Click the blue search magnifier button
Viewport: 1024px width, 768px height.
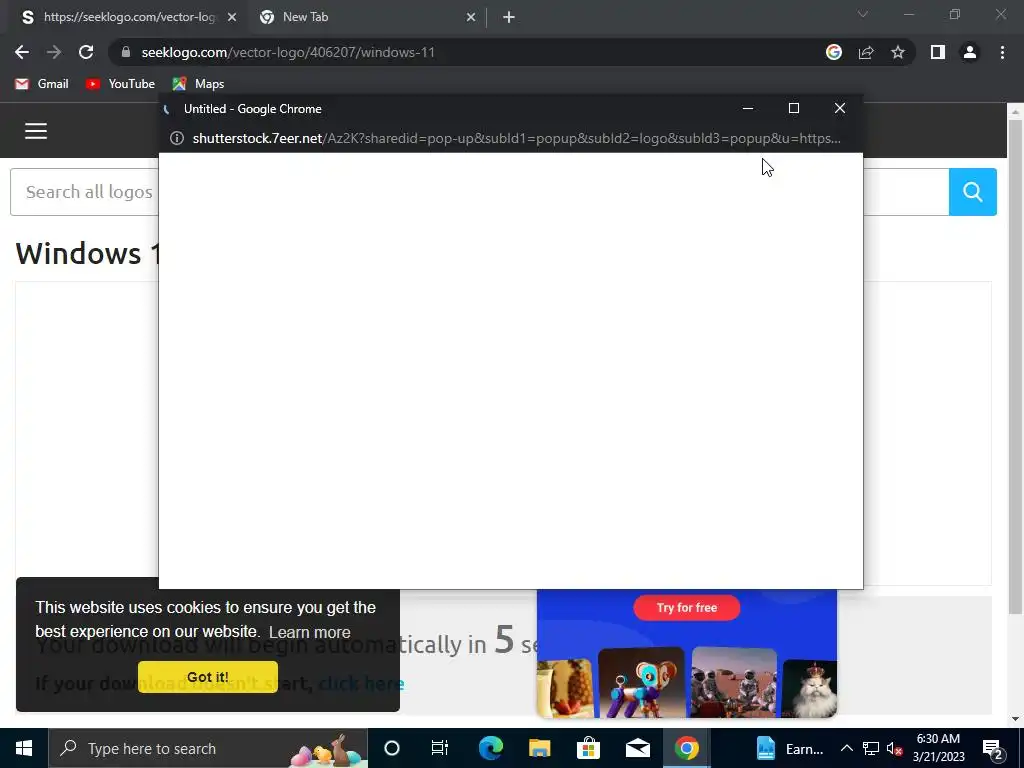click(x=972, y=192)
